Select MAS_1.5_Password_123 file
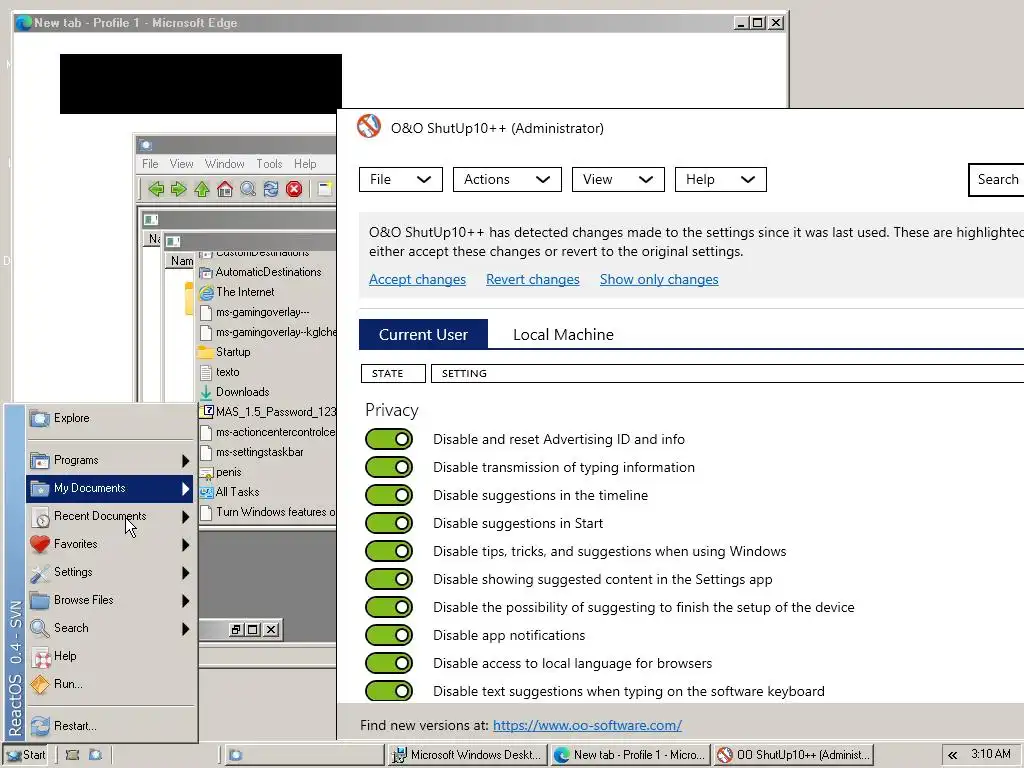The image size is (1024, 768). point(268,412)
